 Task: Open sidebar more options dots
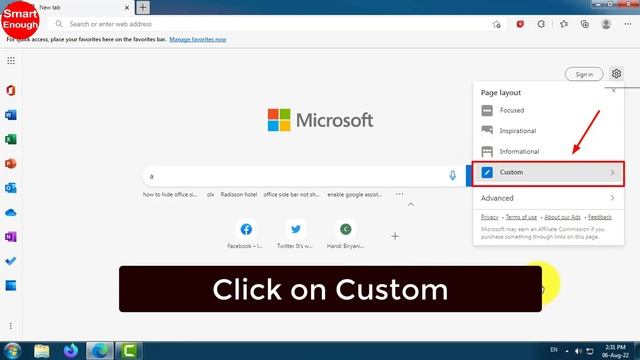(x=11, y=326)
